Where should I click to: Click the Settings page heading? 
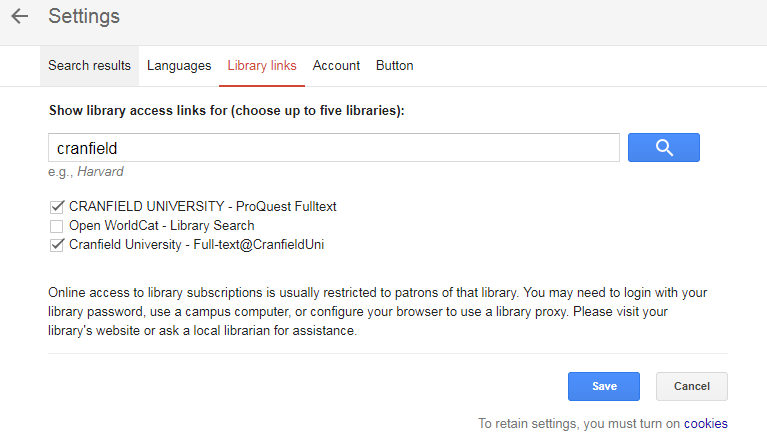click(x=84, y=17)
